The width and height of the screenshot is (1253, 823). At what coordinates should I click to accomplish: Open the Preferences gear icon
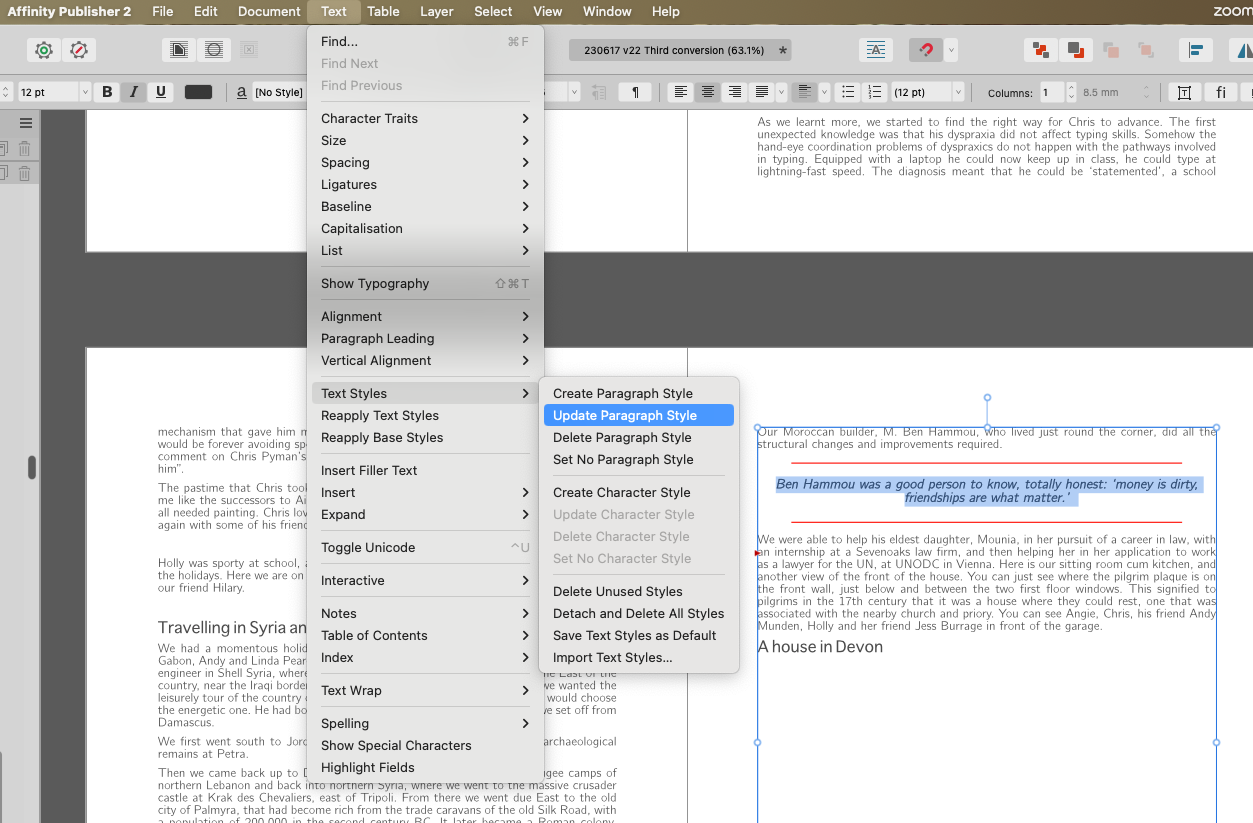pyautogui.click(x=44, y=50)
